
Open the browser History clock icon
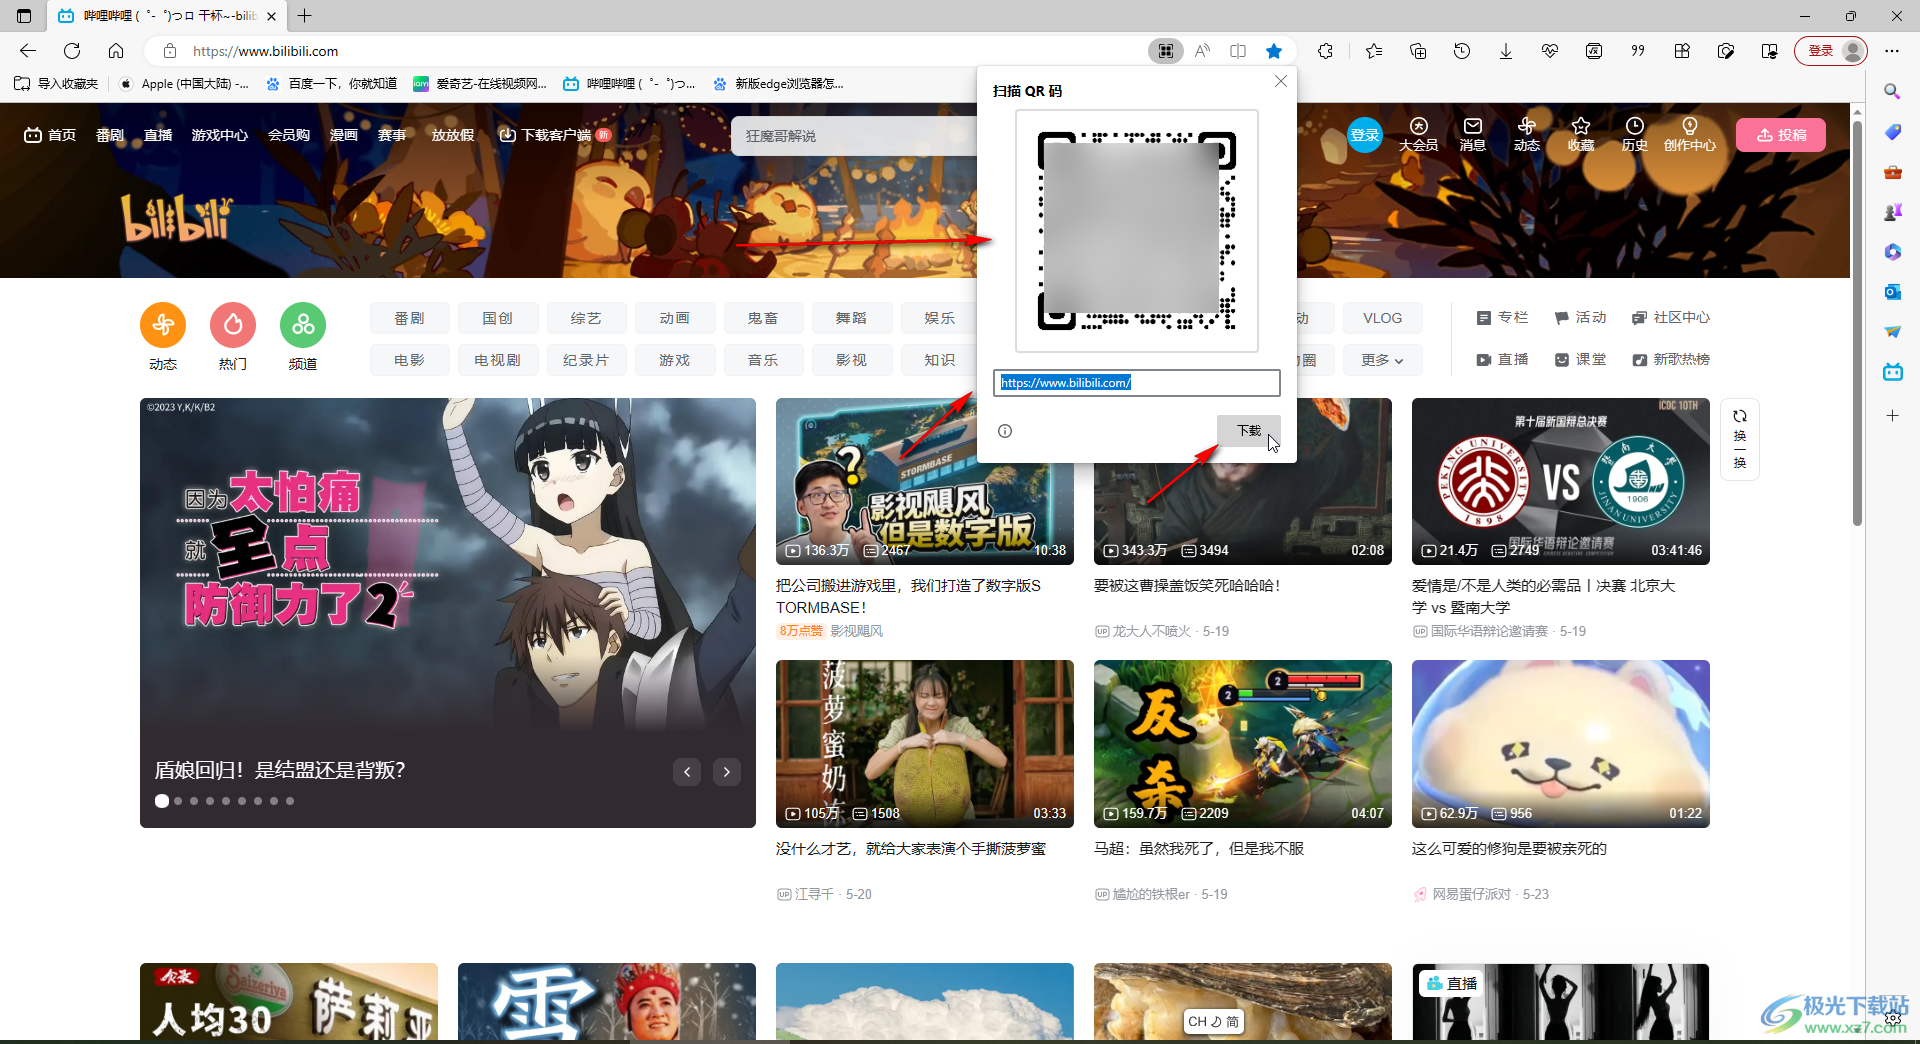pos(1462,51)
